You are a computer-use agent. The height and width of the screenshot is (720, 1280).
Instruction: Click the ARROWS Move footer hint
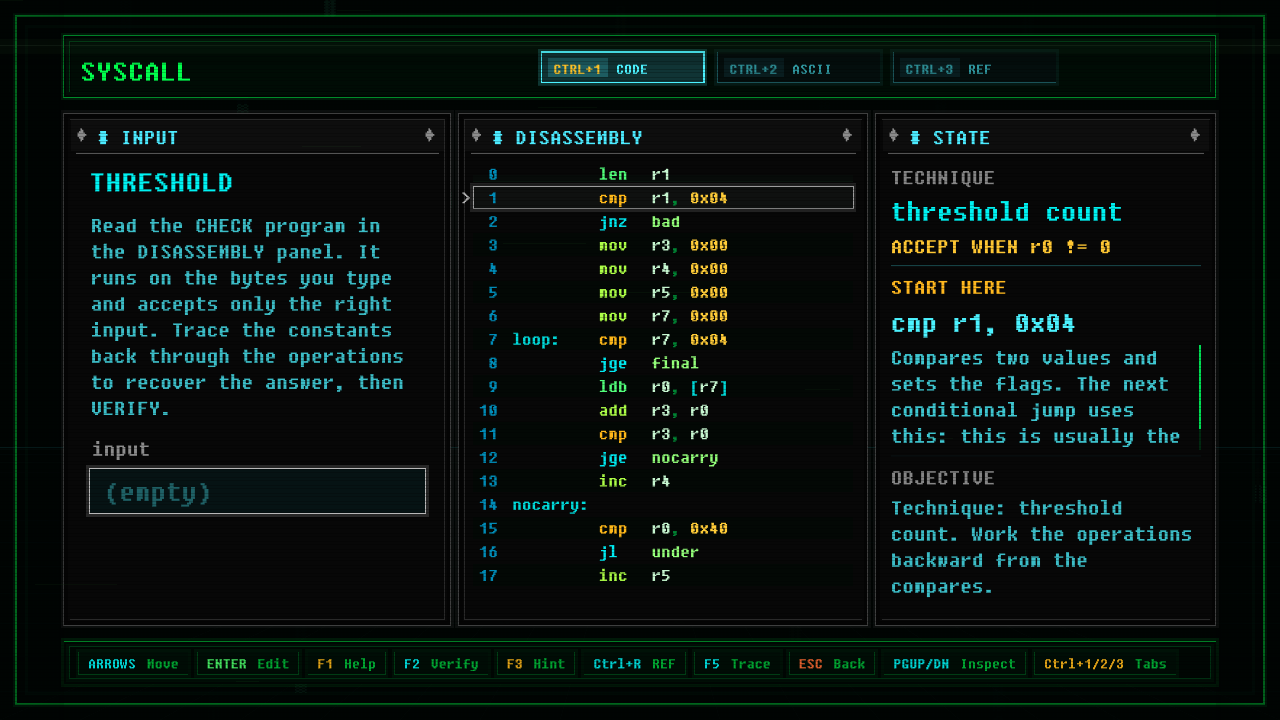(133, 663)
